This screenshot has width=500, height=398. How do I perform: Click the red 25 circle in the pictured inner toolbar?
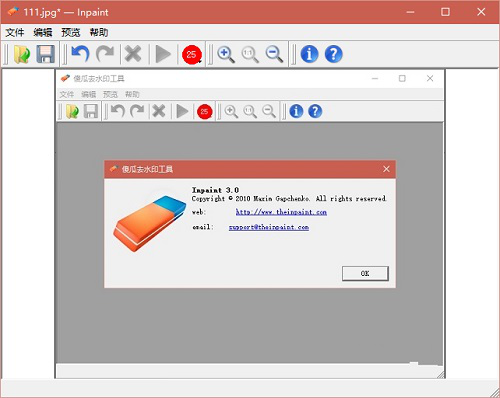pyautogui.click(x=204, y=112)
